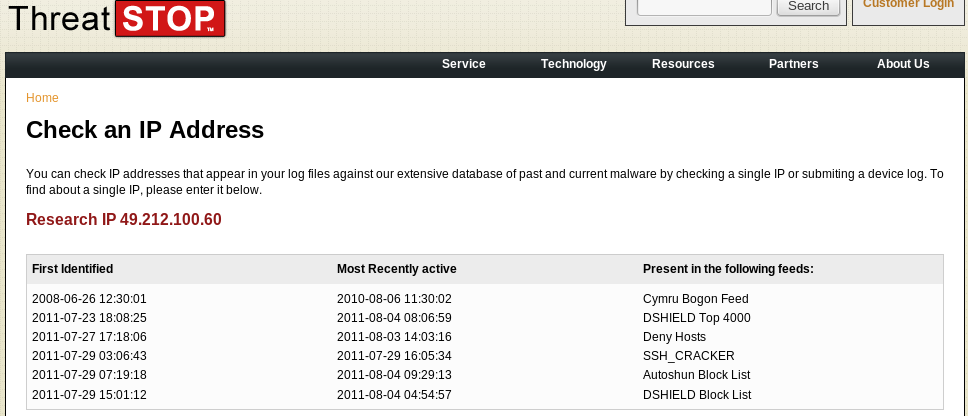The height and width of the screenshot is (416, 968).
Task: Click the ThreatSTOP logo
Action: pos(117,19)
